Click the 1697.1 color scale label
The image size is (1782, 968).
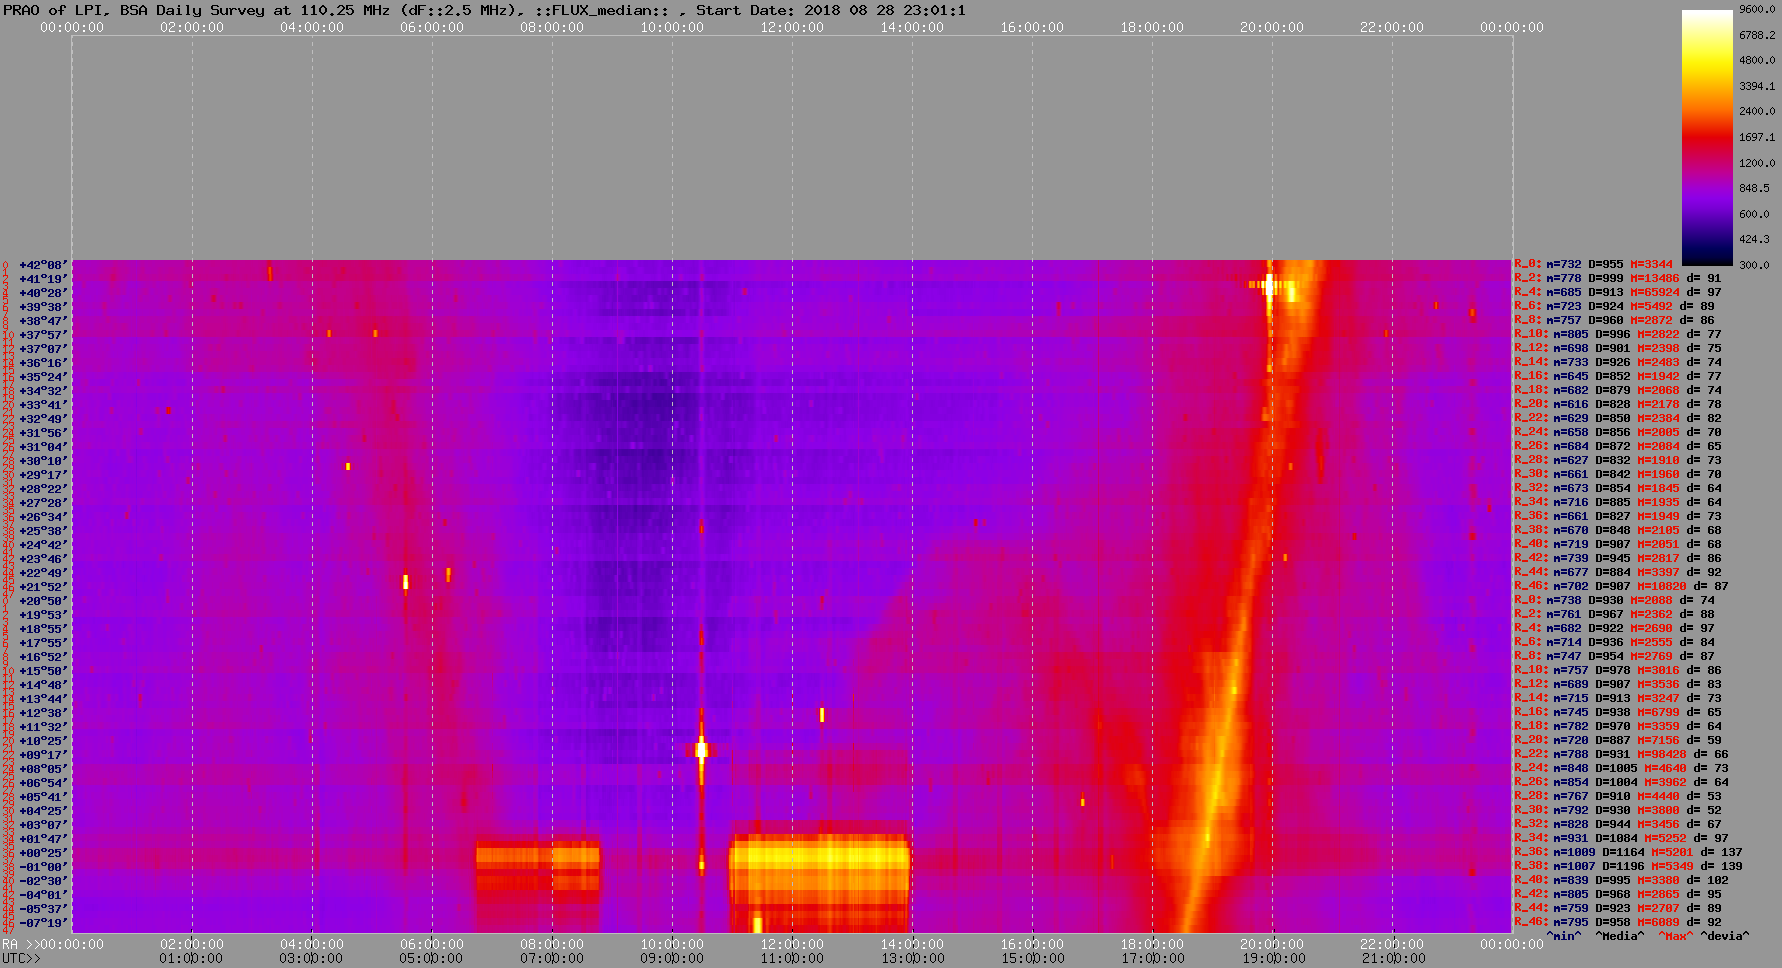point(1757,137)
